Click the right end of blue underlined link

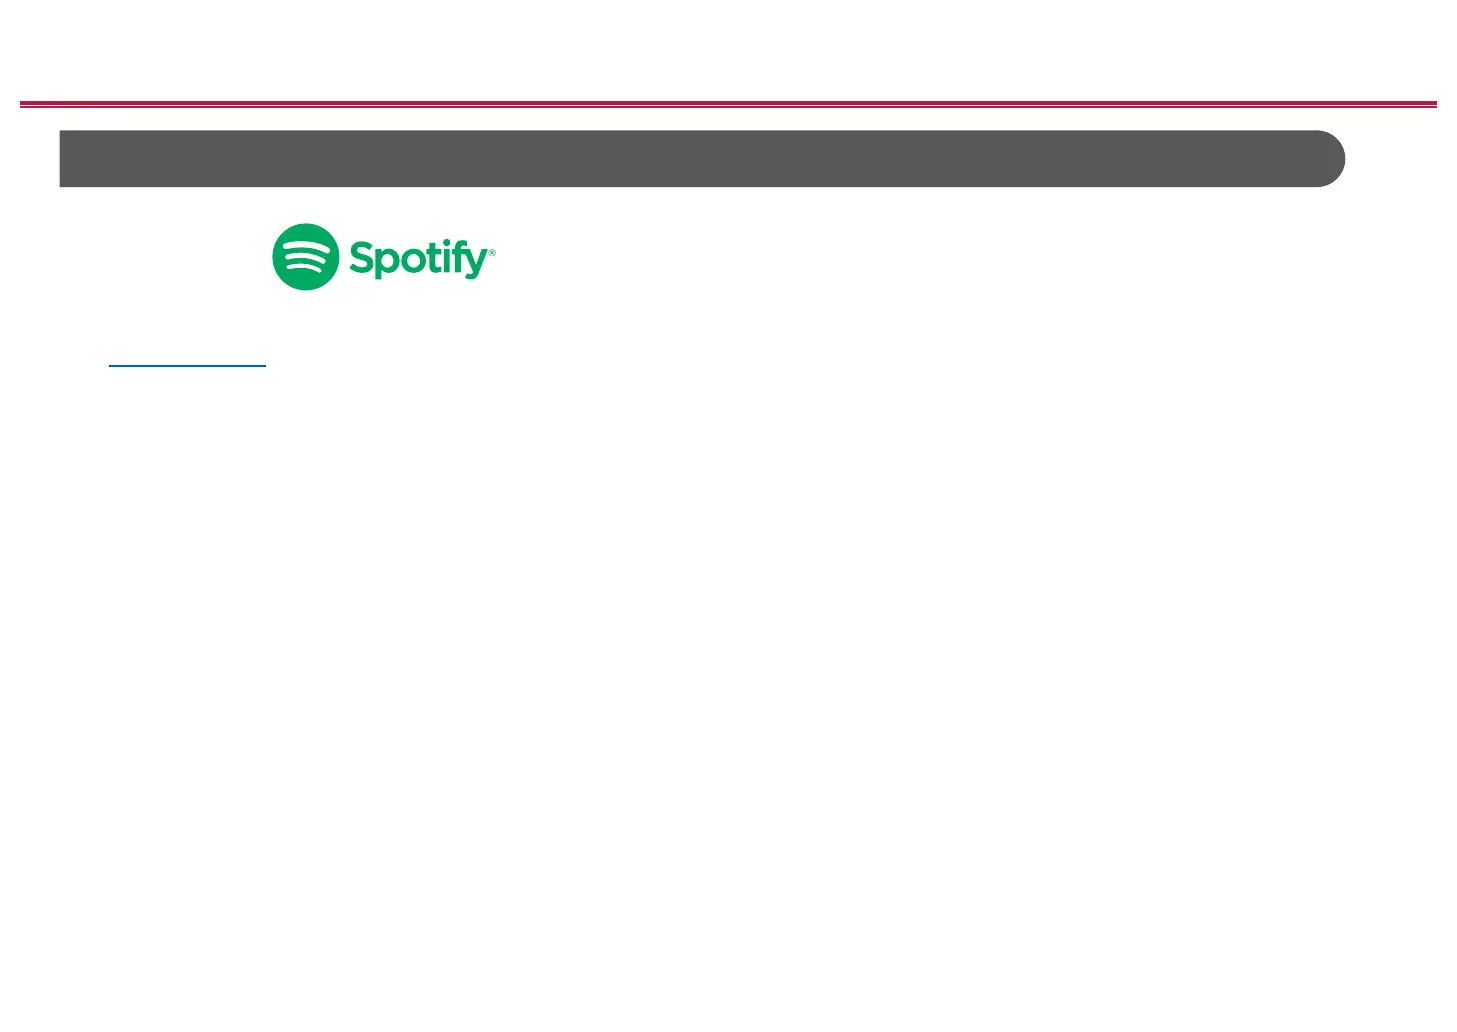pos(262,366)
